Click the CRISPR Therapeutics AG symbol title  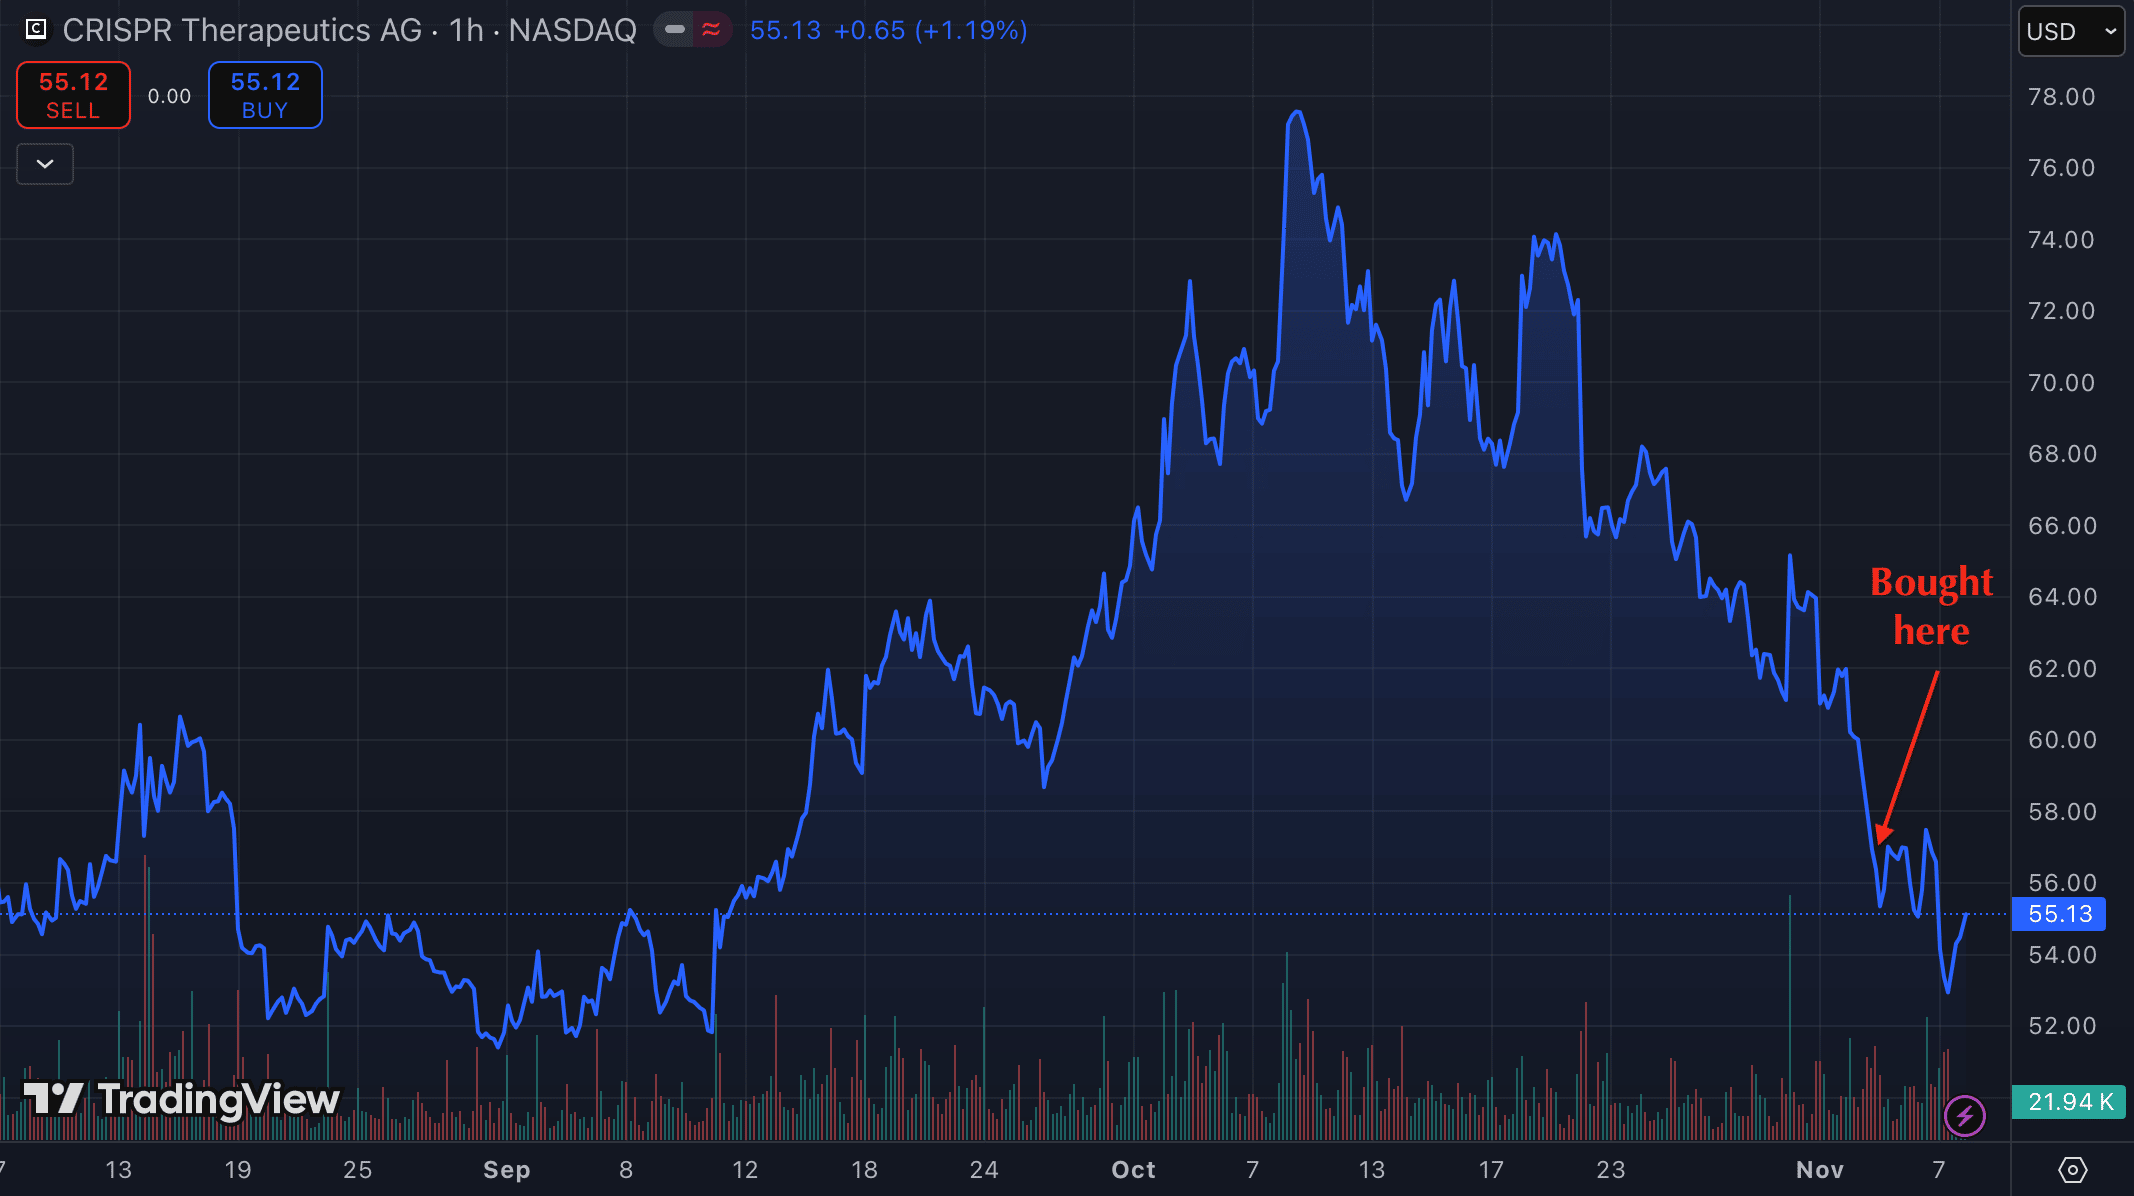242,30
